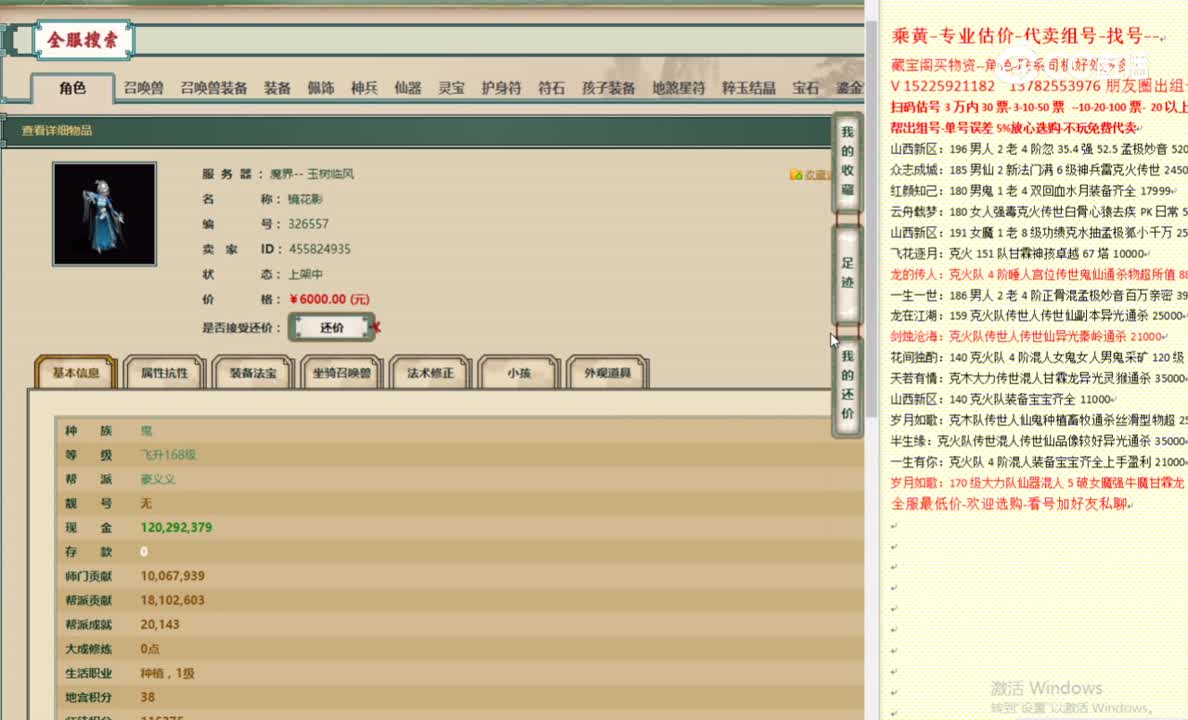Open the 我的还价 side button

(x=847, y=385)
